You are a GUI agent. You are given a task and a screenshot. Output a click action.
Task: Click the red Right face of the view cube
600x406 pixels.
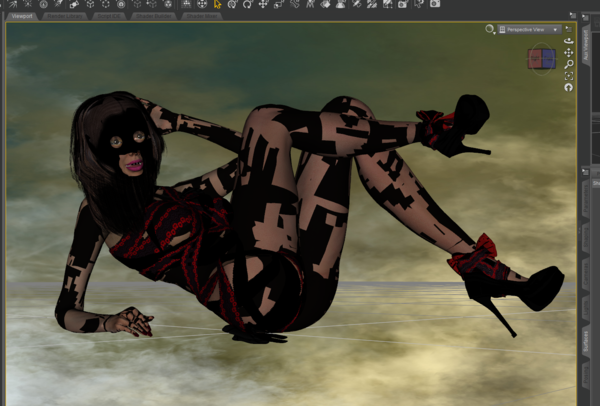(x=535, y=59)
